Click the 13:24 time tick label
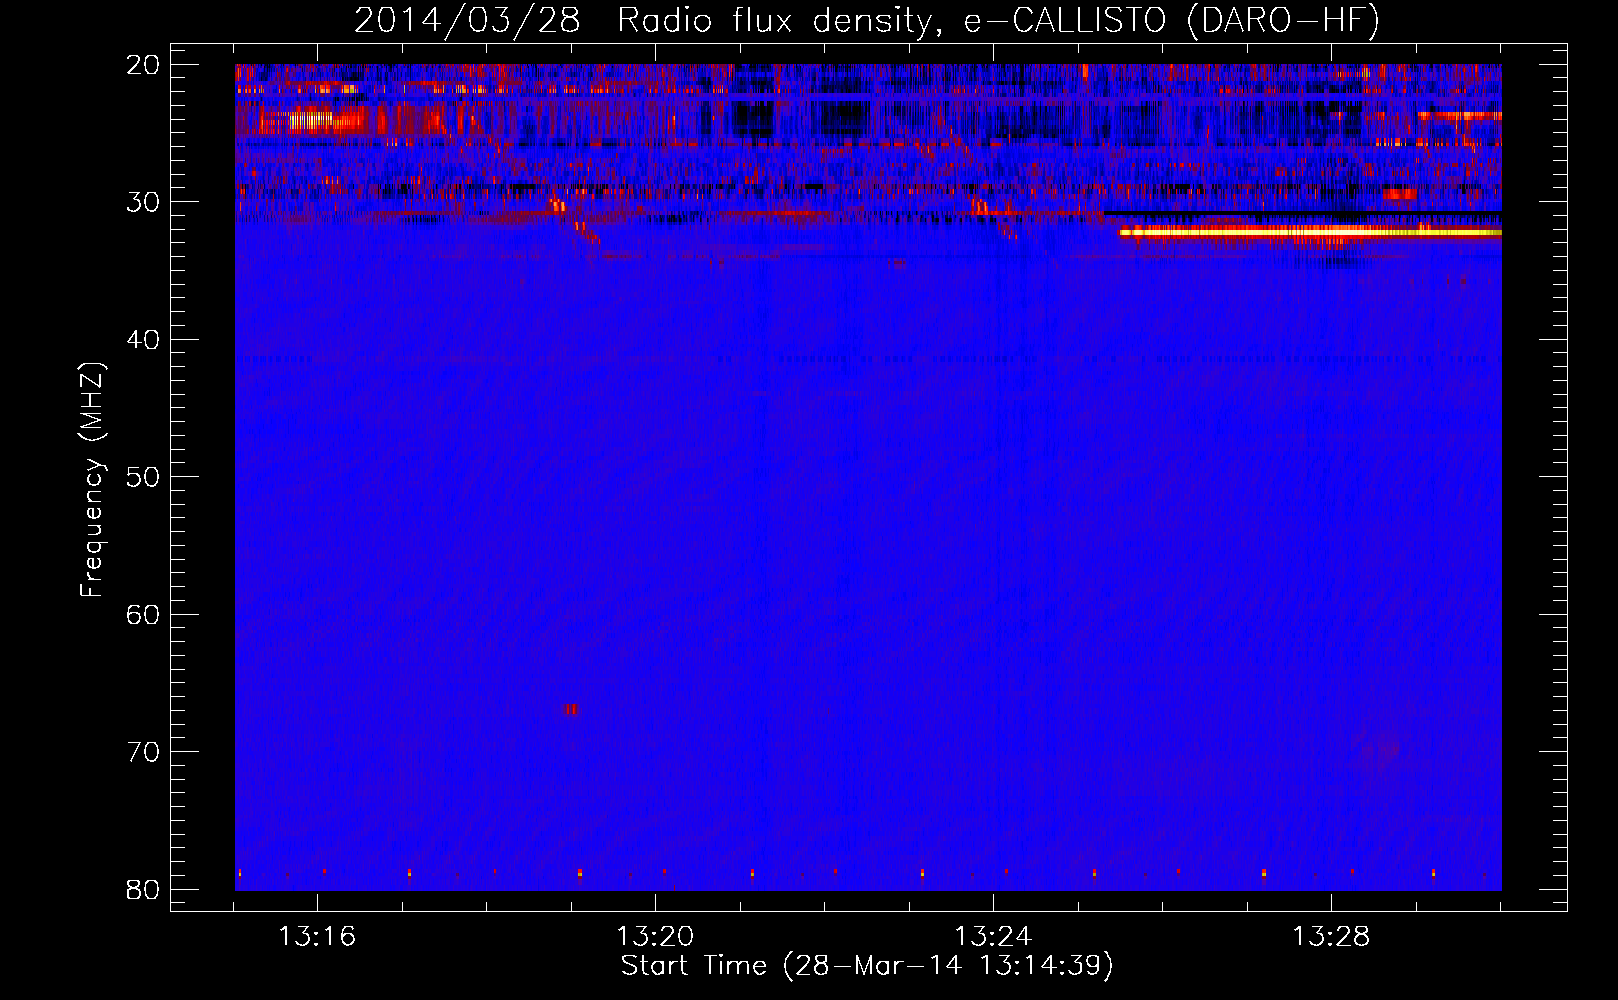1618x1000 pixels. 994,937
